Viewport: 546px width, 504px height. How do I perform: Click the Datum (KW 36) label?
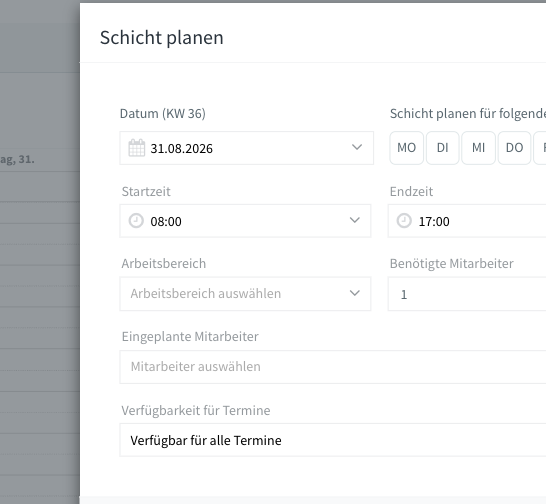click(163, 114)
